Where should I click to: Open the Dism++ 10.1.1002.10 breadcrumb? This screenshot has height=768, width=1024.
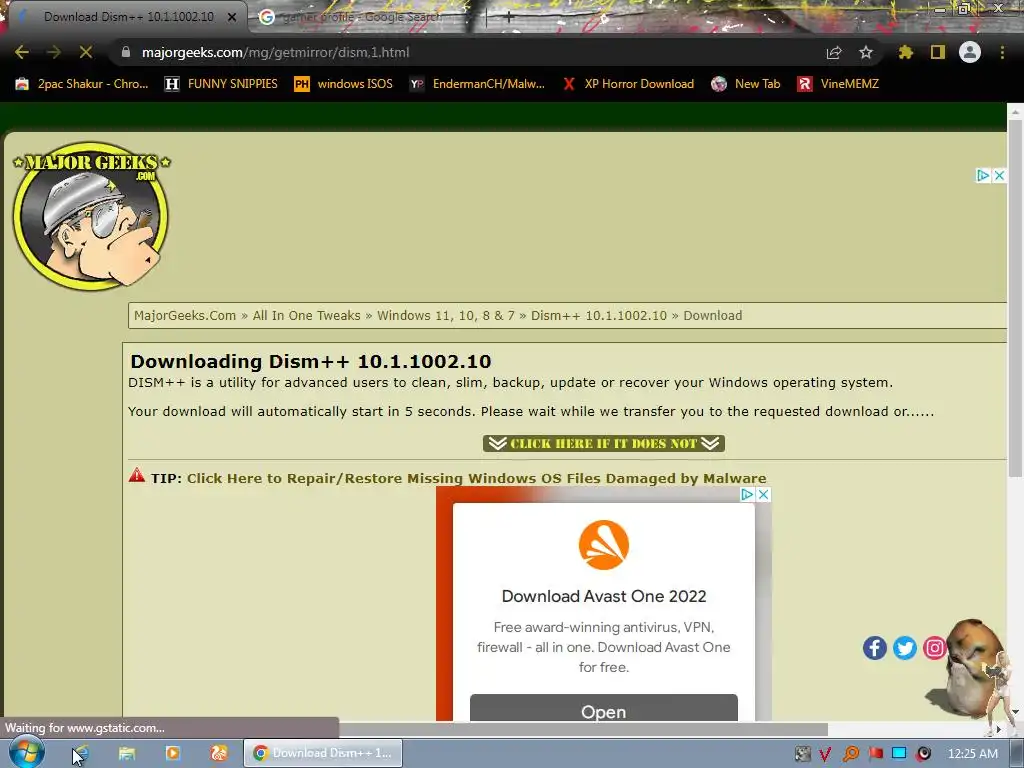pos(599,315)
